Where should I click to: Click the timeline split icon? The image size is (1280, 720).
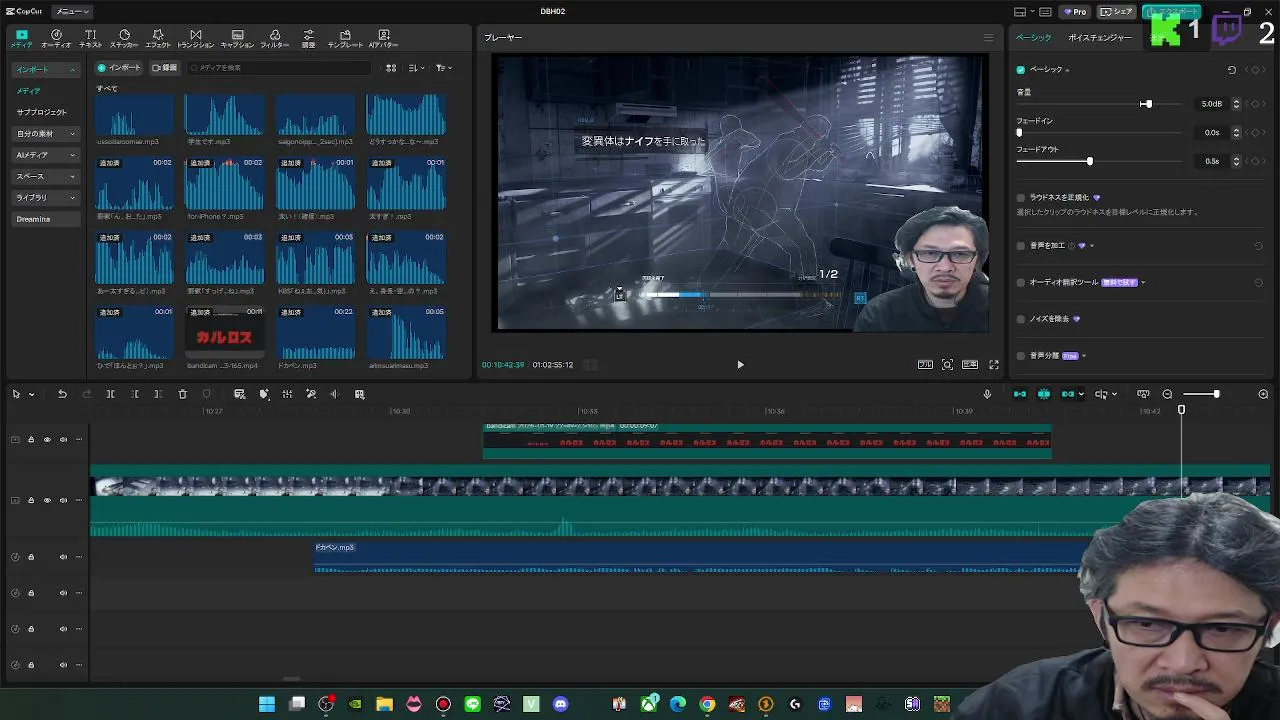pyautogui.click(x=110, y=394)
